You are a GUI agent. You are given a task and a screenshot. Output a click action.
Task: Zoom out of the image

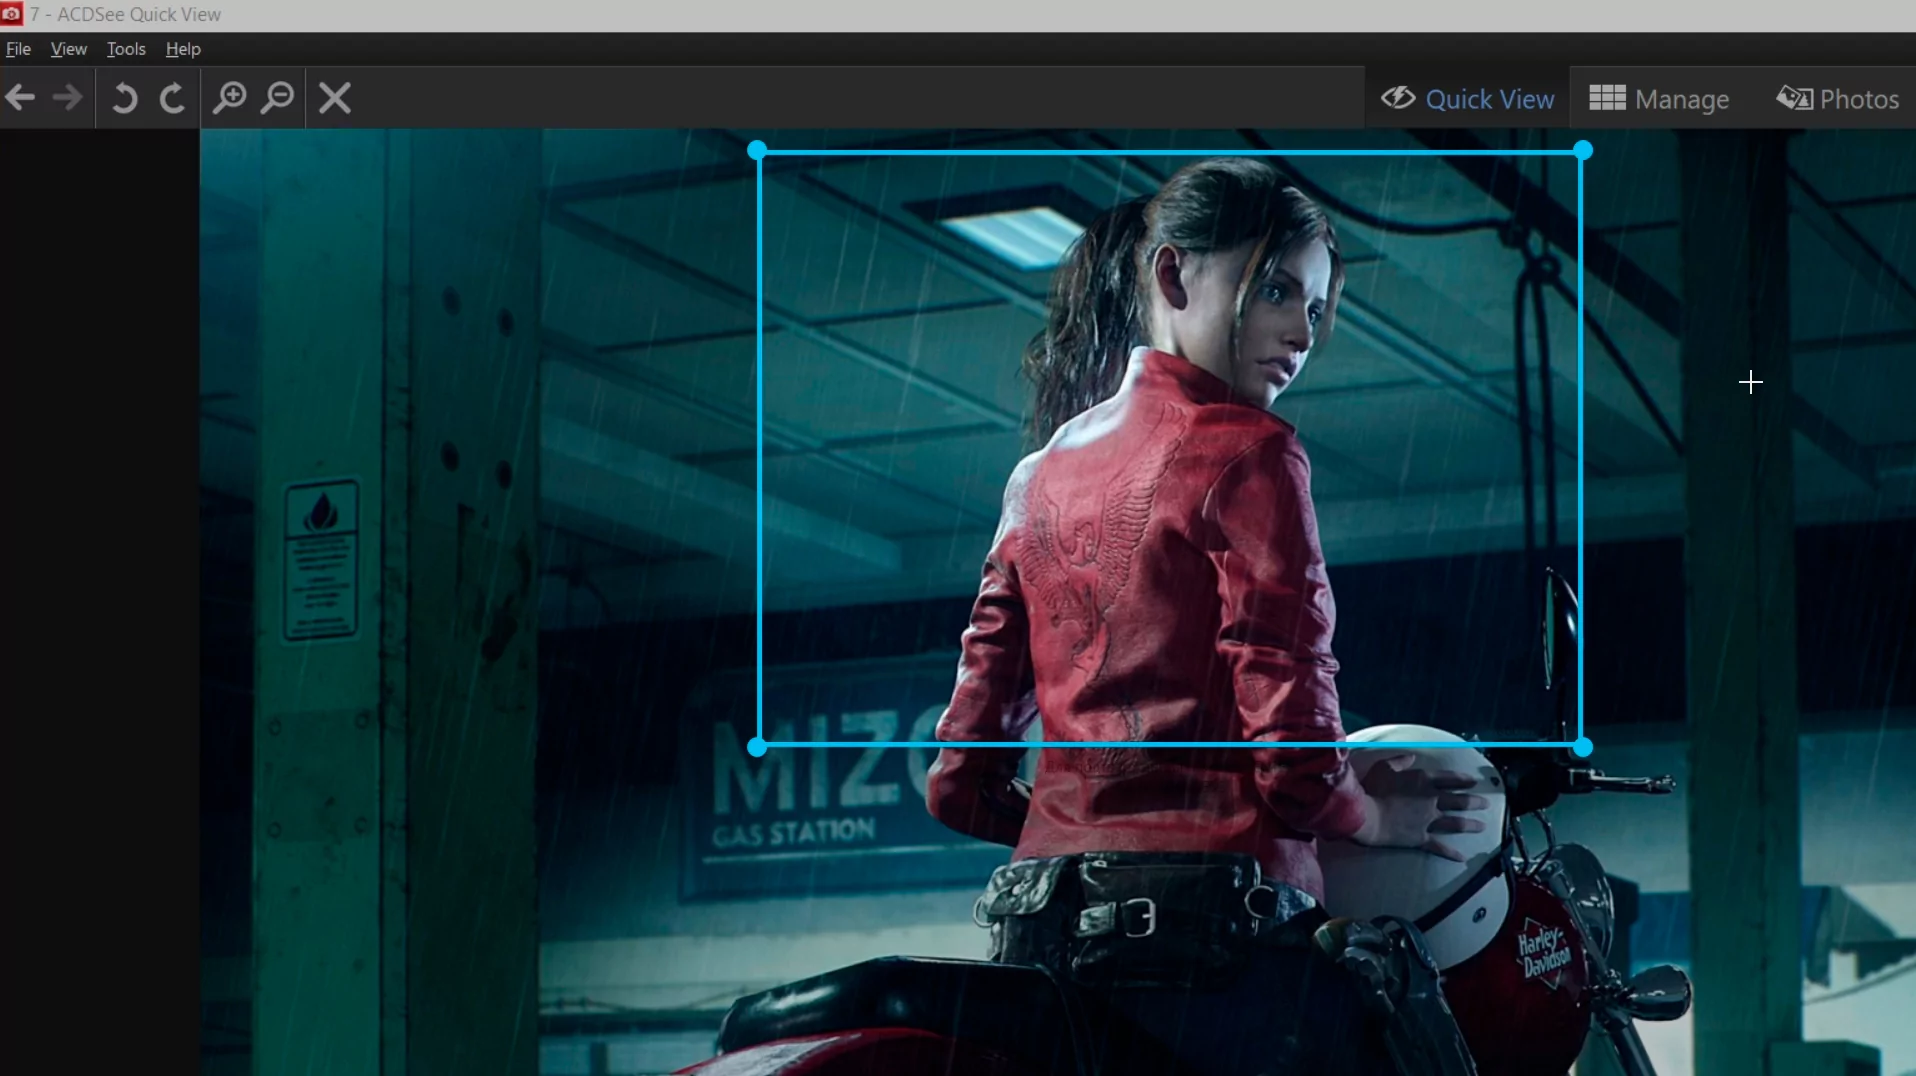coord(278,98)
